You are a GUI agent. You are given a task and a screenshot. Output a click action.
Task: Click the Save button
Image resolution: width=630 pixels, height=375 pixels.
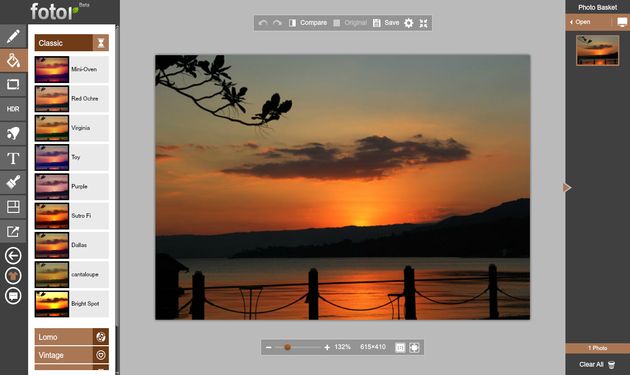pyautogui.click(x=386, y=23)
